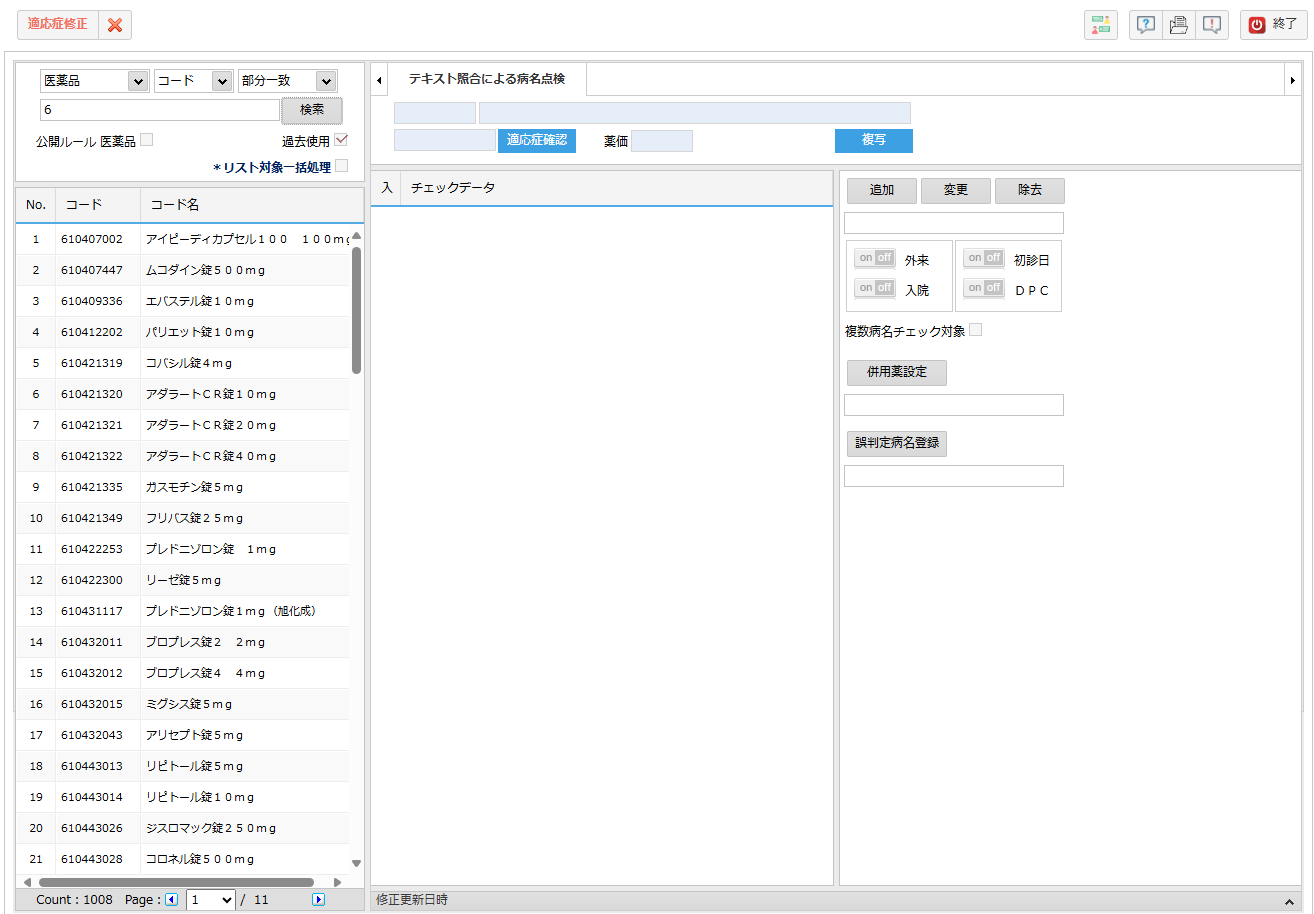The width and height of the screenshot is (1314, 914).
Task: Select code 610443028 コロネル錠 row
Action: [183, 859]
